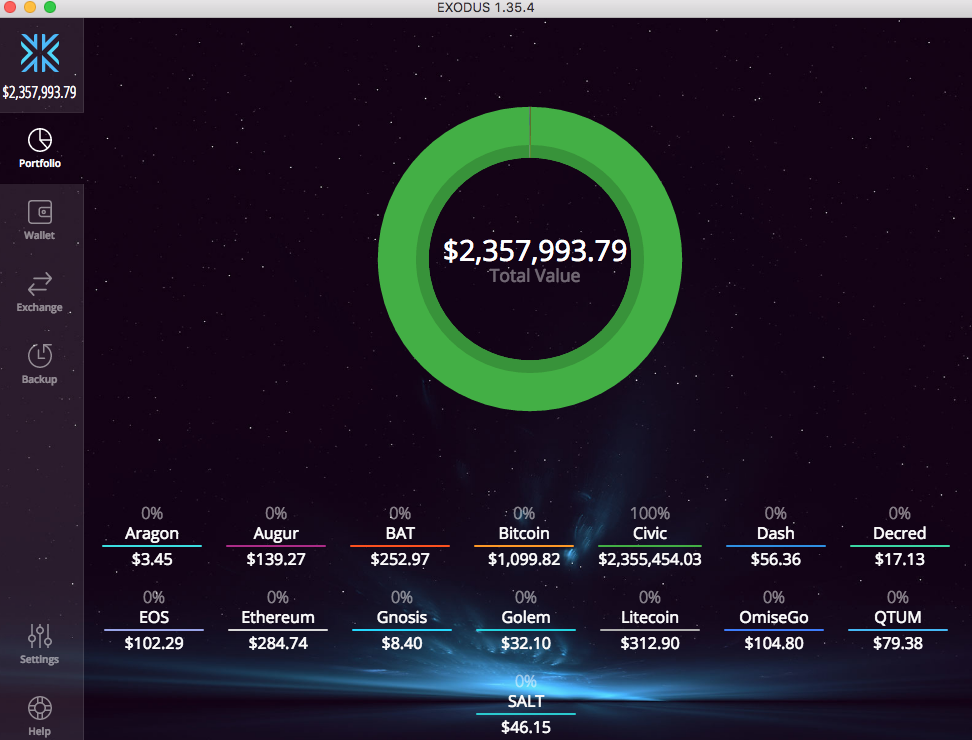Click the SALT value $46.15
The width and height of the screenshot is (972, 740).
pos(526,727)
